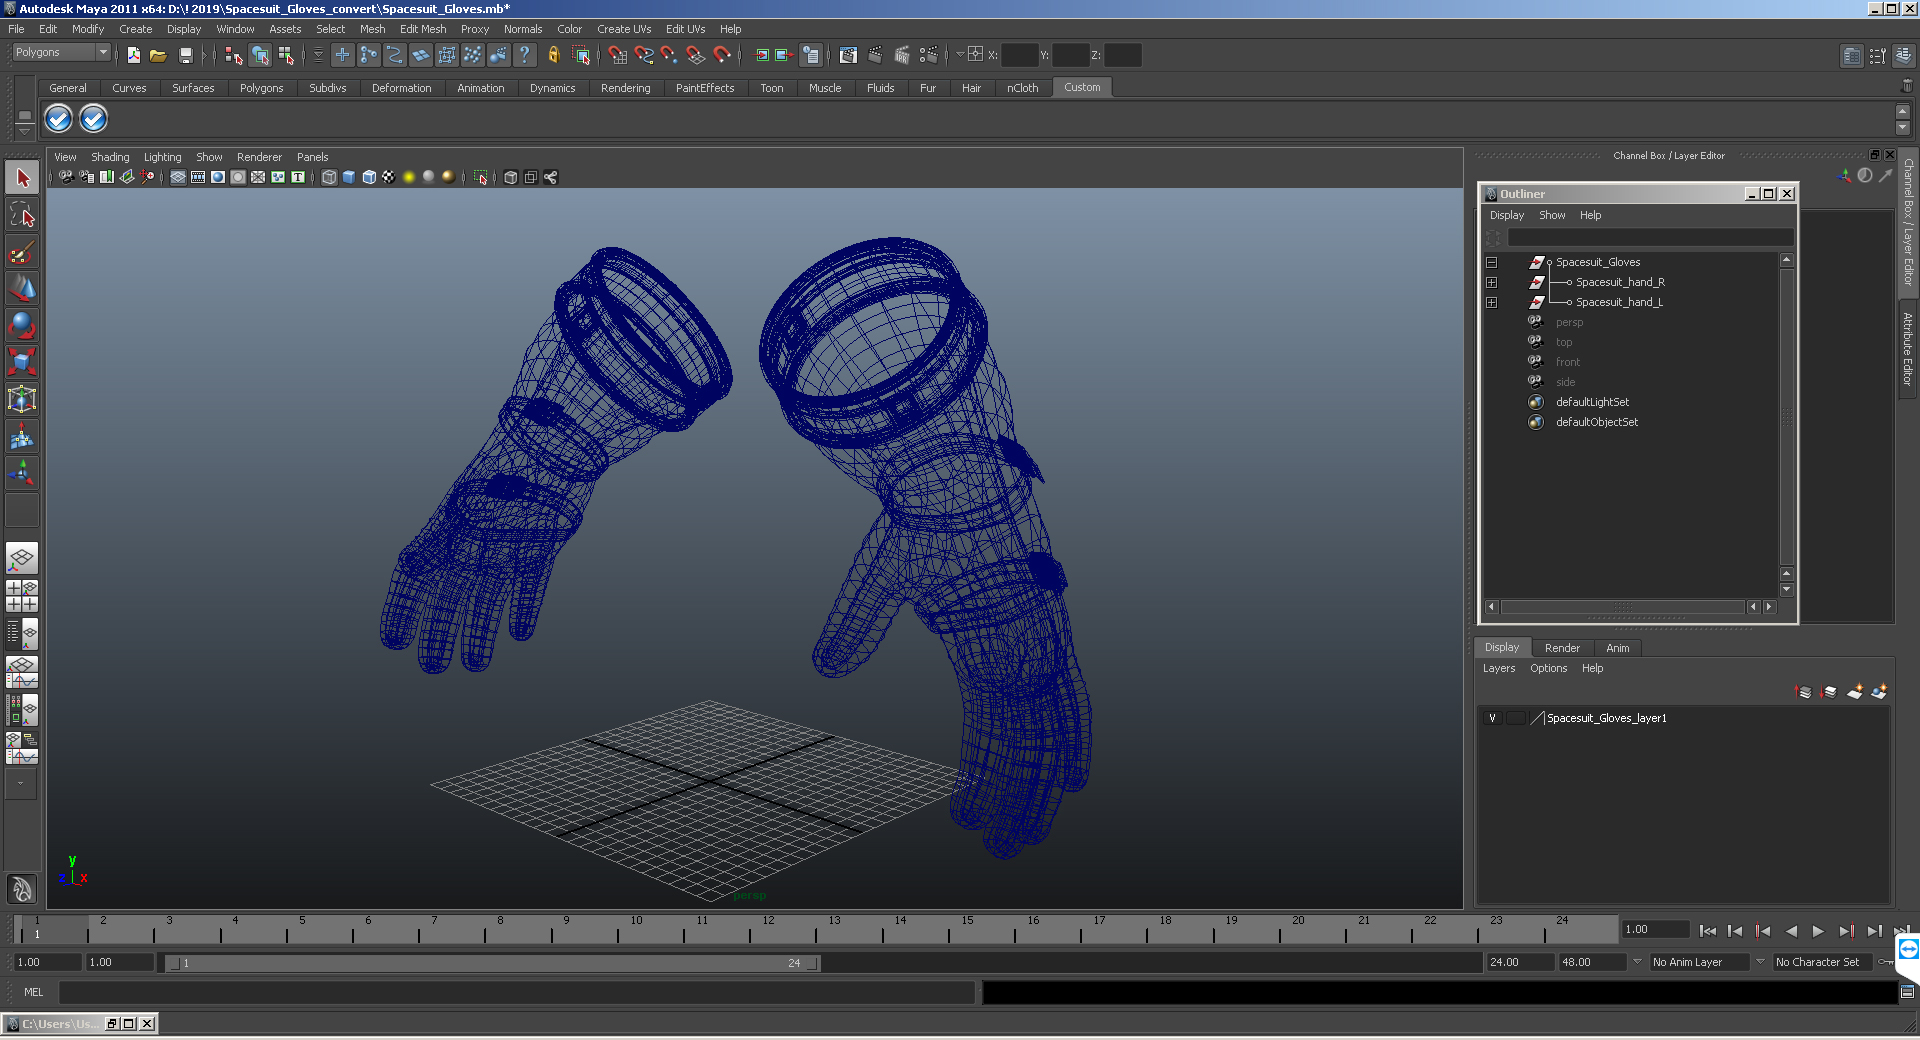Enable Snap to grids magnet

tap(617, 55)
